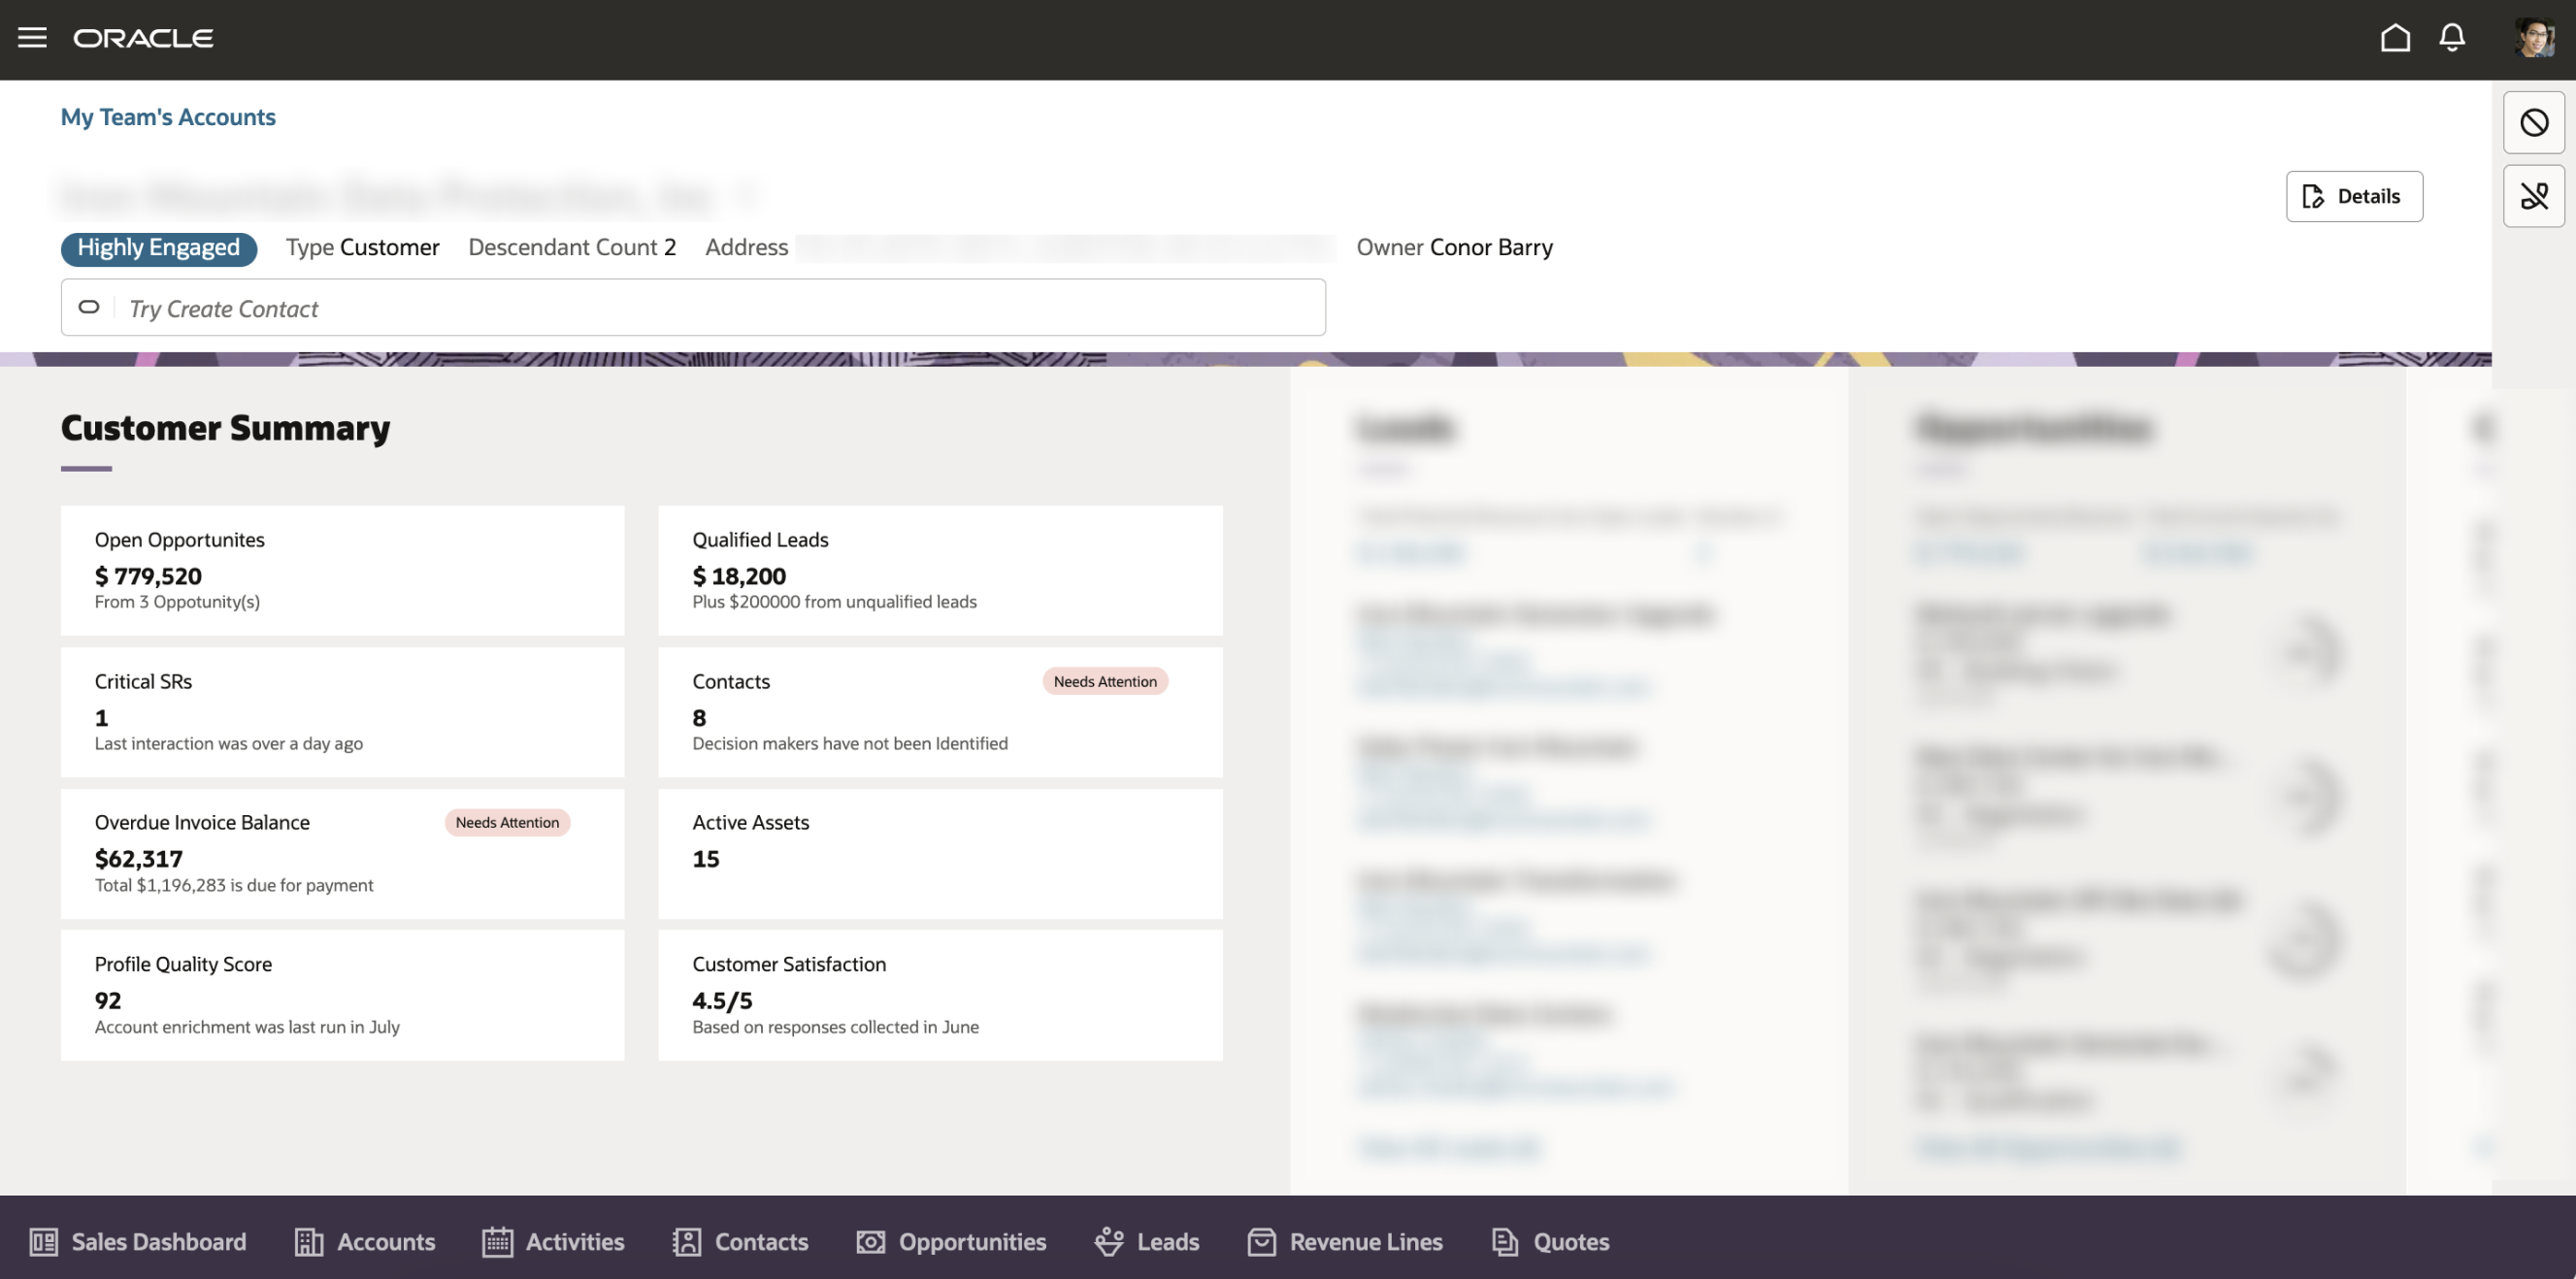Toggle the muted microphone icon on right rail
2576x1279 pixels.
(x=2534, y=196)
